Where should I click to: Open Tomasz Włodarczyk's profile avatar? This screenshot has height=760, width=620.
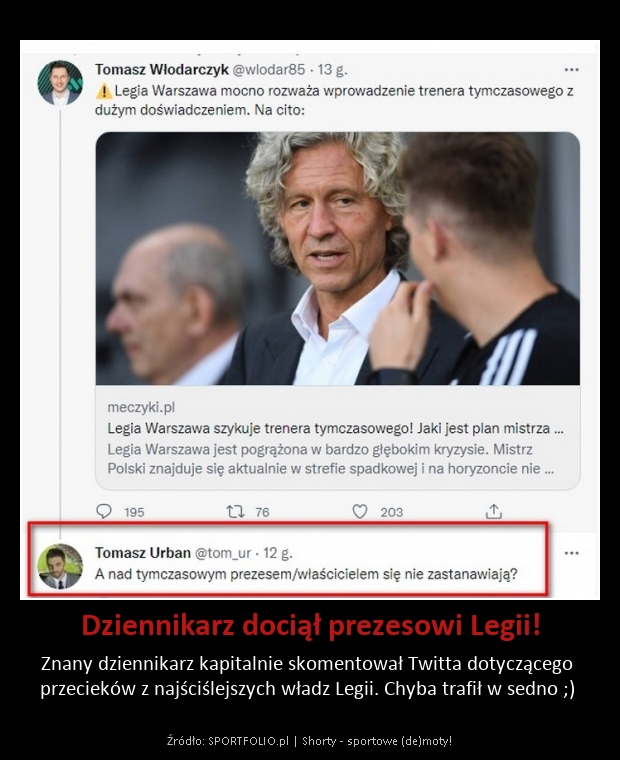click(60, 83)
